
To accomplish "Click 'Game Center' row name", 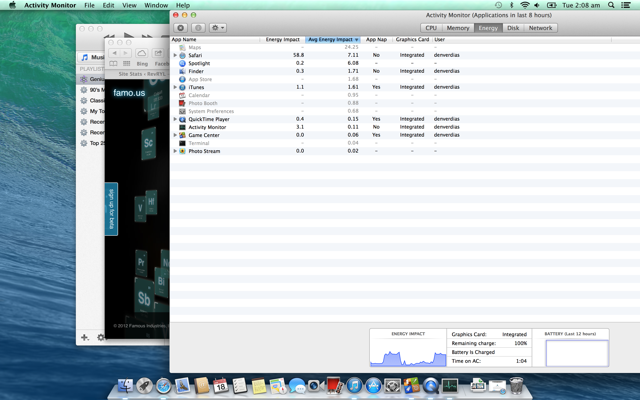I will 204,135.
